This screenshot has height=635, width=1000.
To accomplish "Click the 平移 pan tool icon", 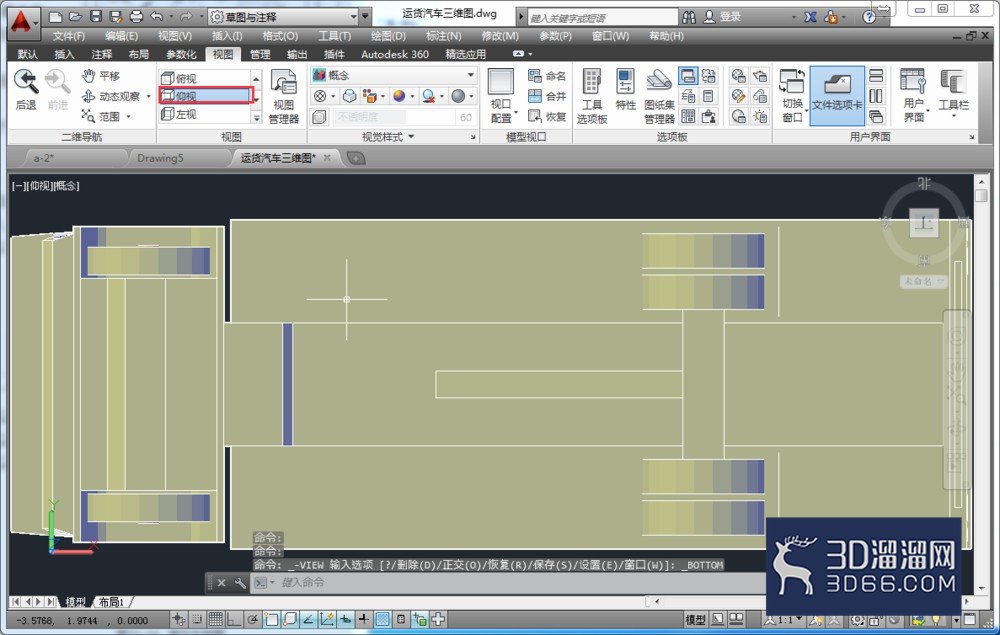I will [89, 76].
